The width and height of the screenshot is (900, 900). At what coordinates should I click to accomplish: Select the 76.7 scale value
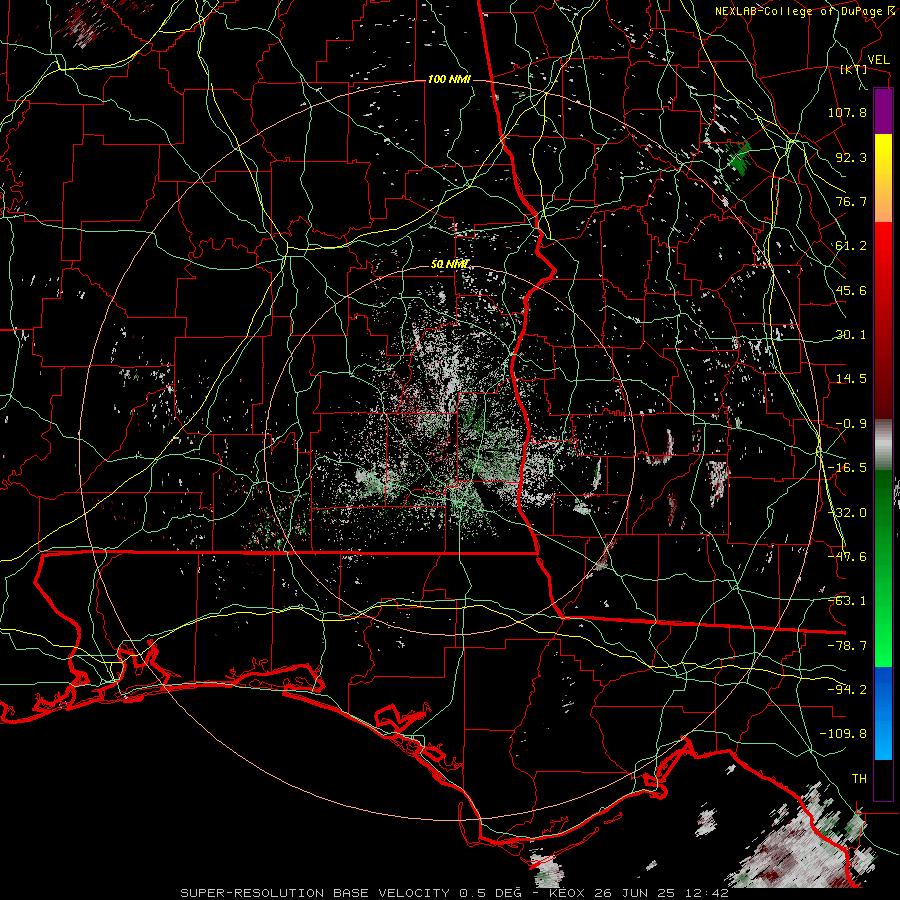pos(851,201)
